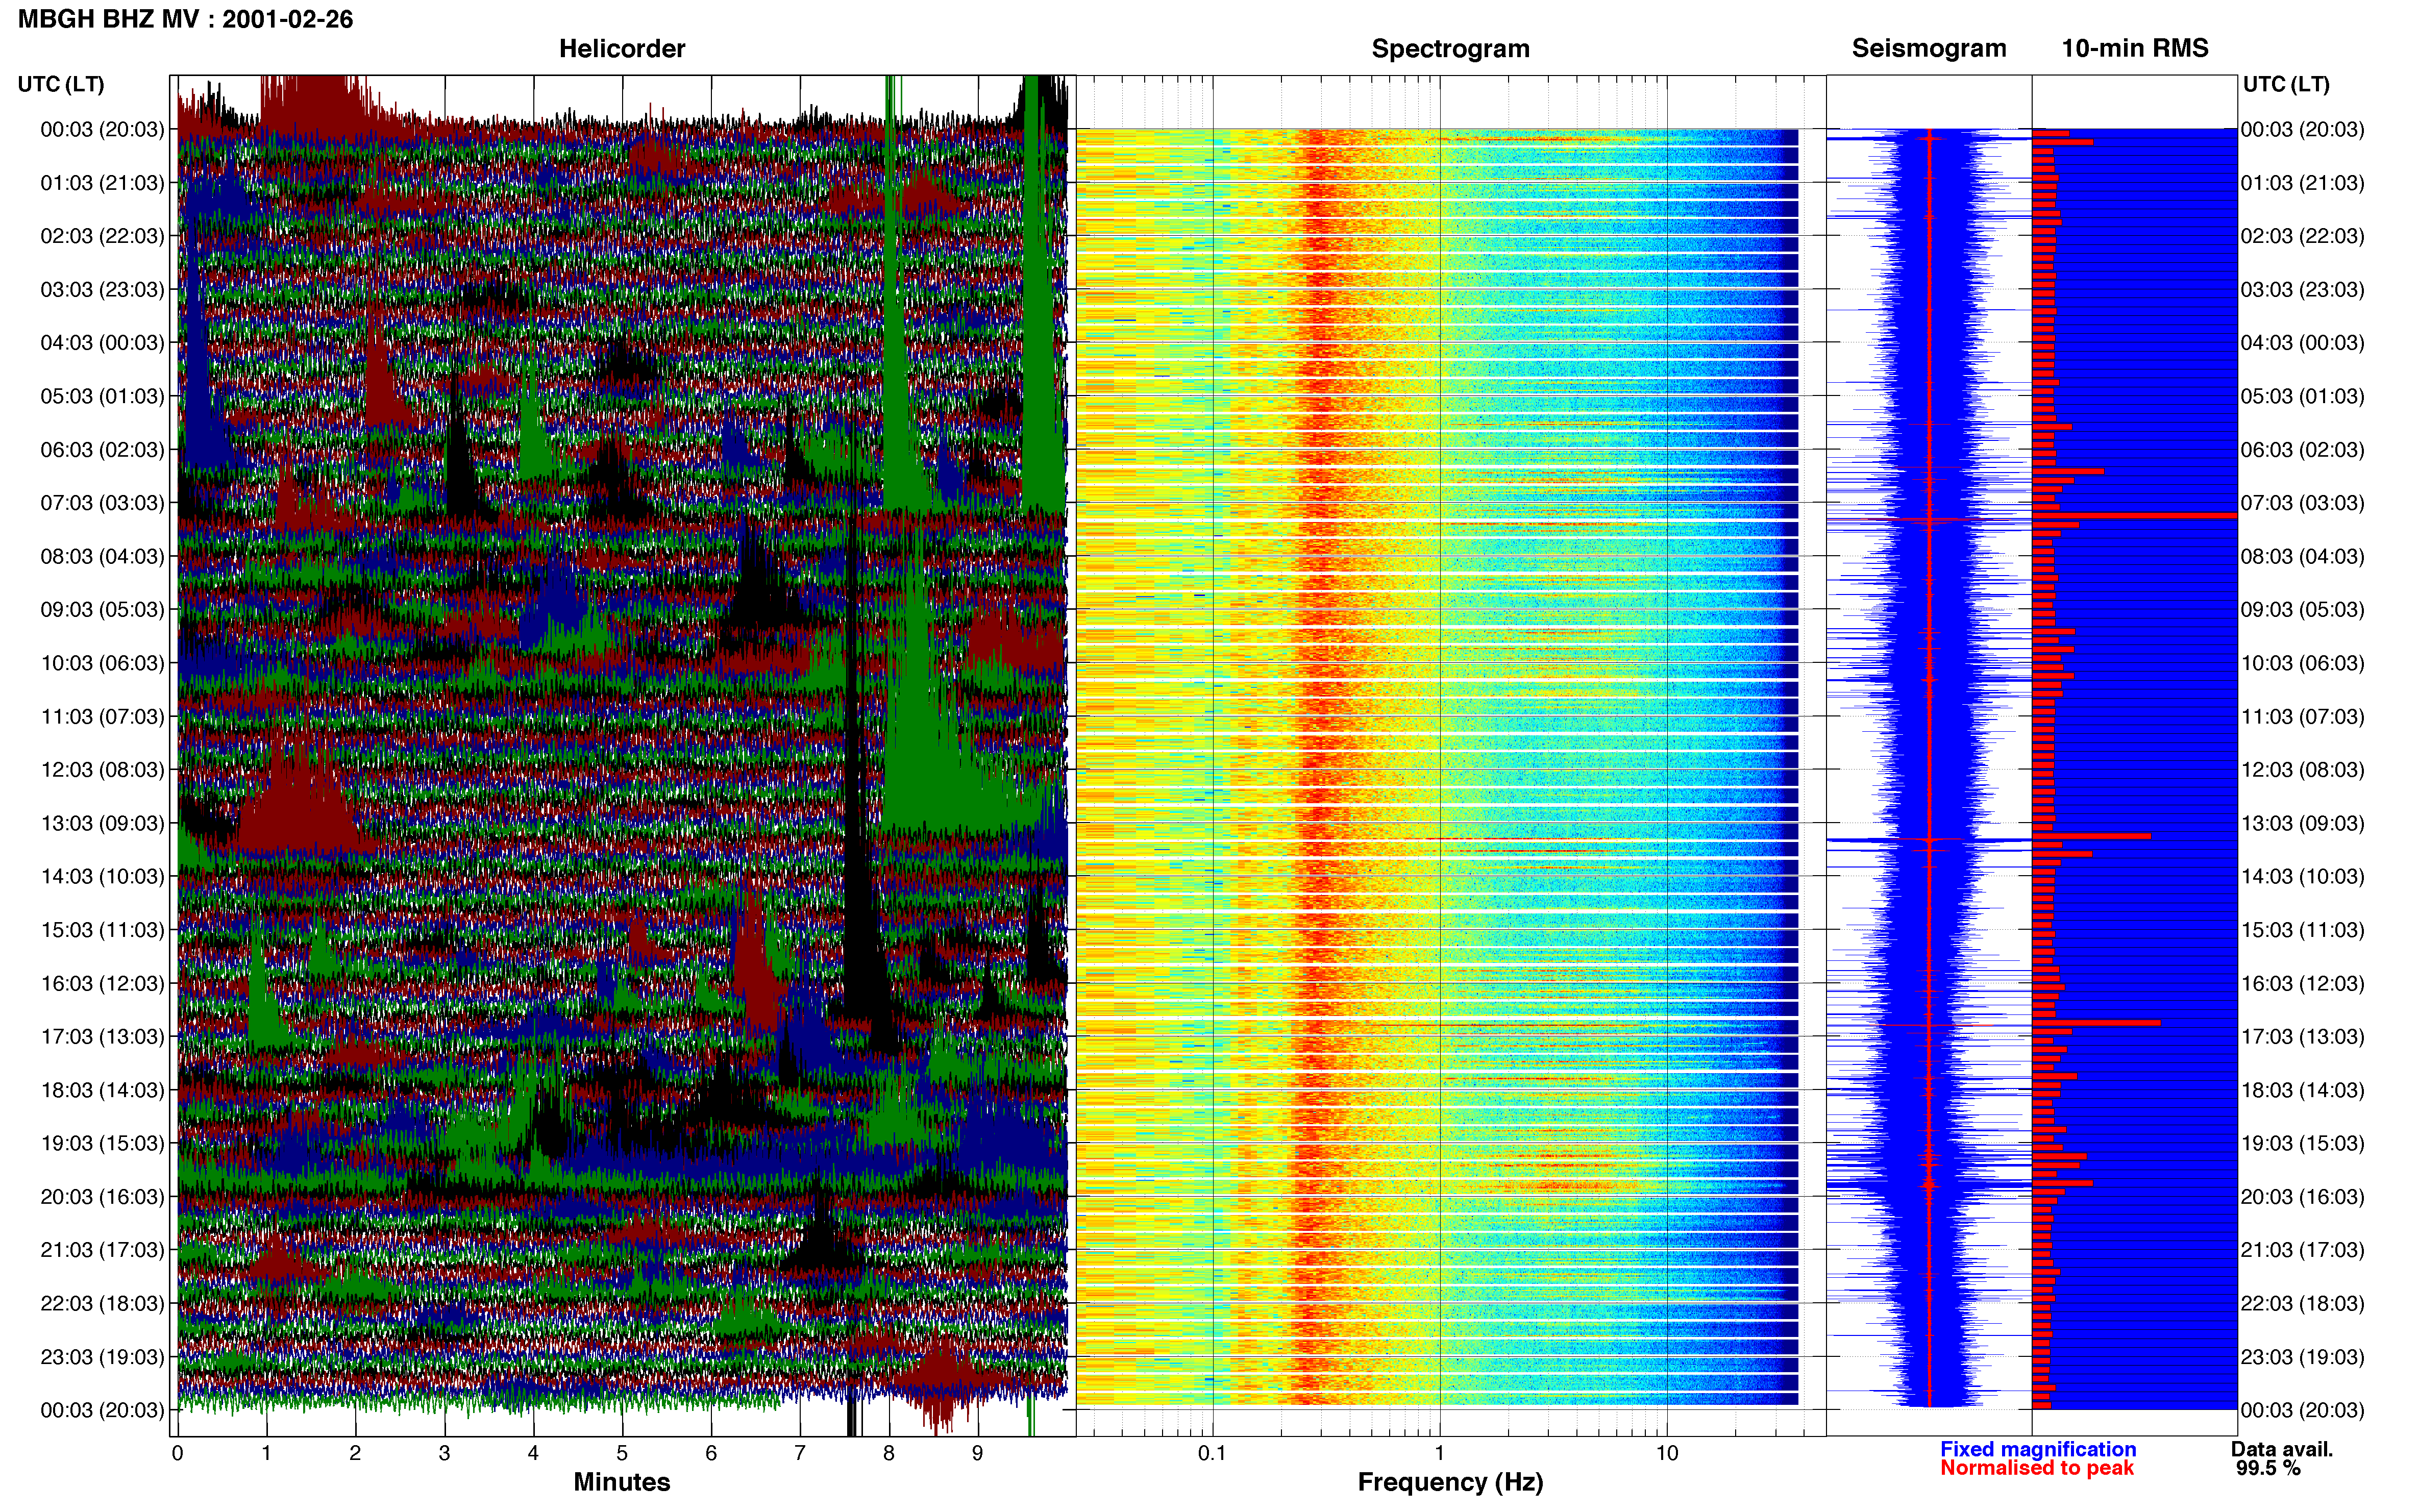Screen dimensions: 2419x1512
Task: Click left time label '23:03 (19:03)'
Action: click(x=102, y=1357)
